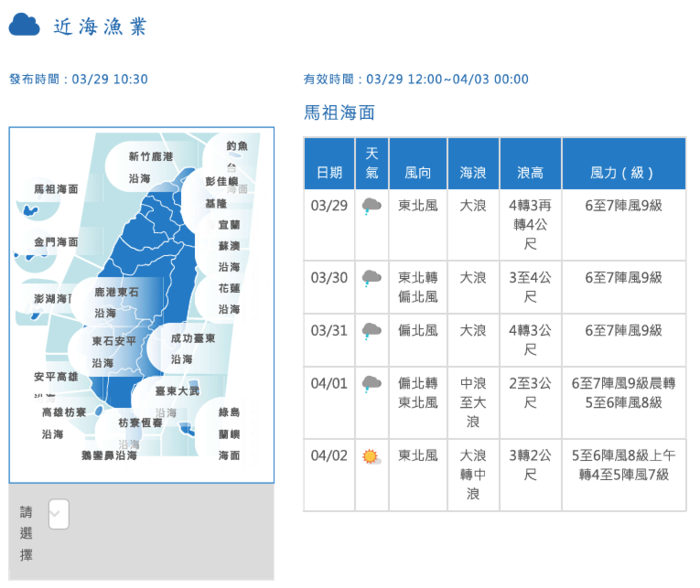
Task: Click the rain cloud icon for 03/31
Action: click(371, 331)
